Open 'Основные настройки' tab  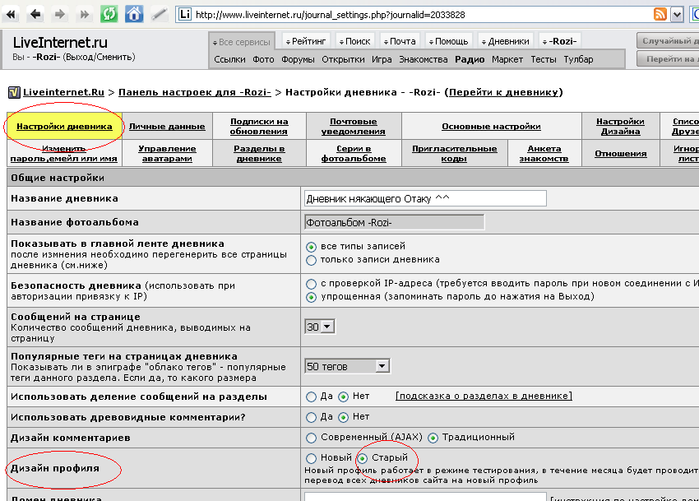click(x=491, y=127)
